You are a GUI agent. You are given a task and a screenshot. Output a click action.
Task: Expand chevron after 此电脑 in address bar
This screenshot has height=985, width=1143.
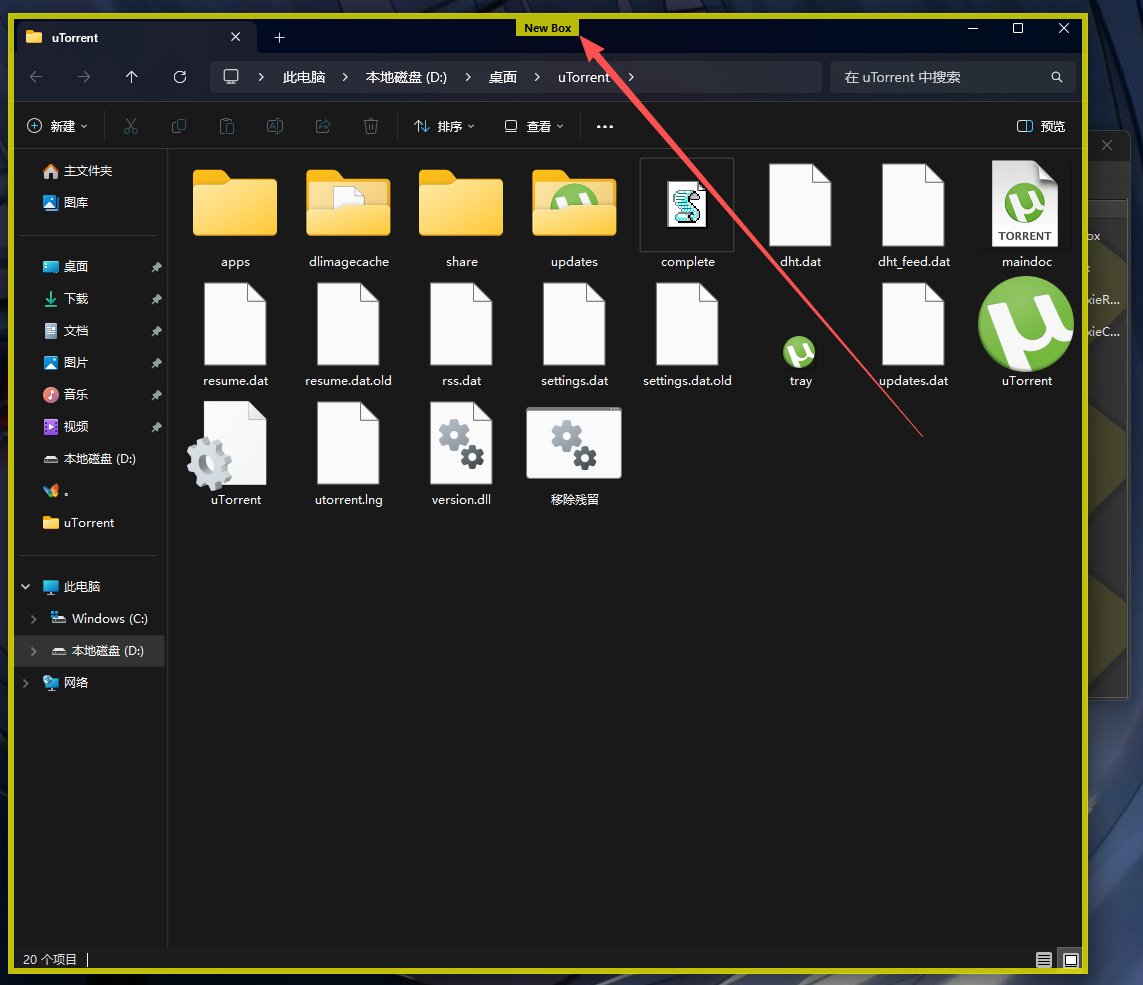[345, 77]
